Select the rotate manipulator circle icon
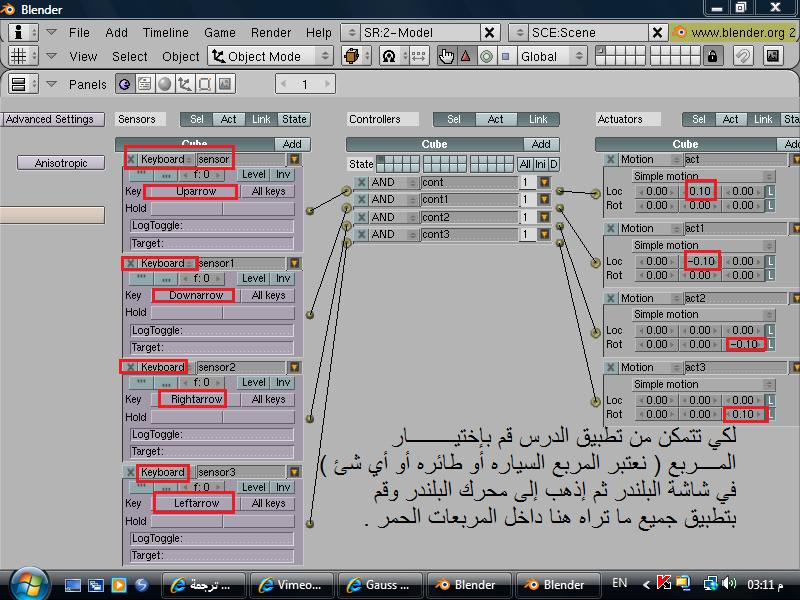Viewport: 800px width, 600px height. pyautogui.click(x=486, y=56)
